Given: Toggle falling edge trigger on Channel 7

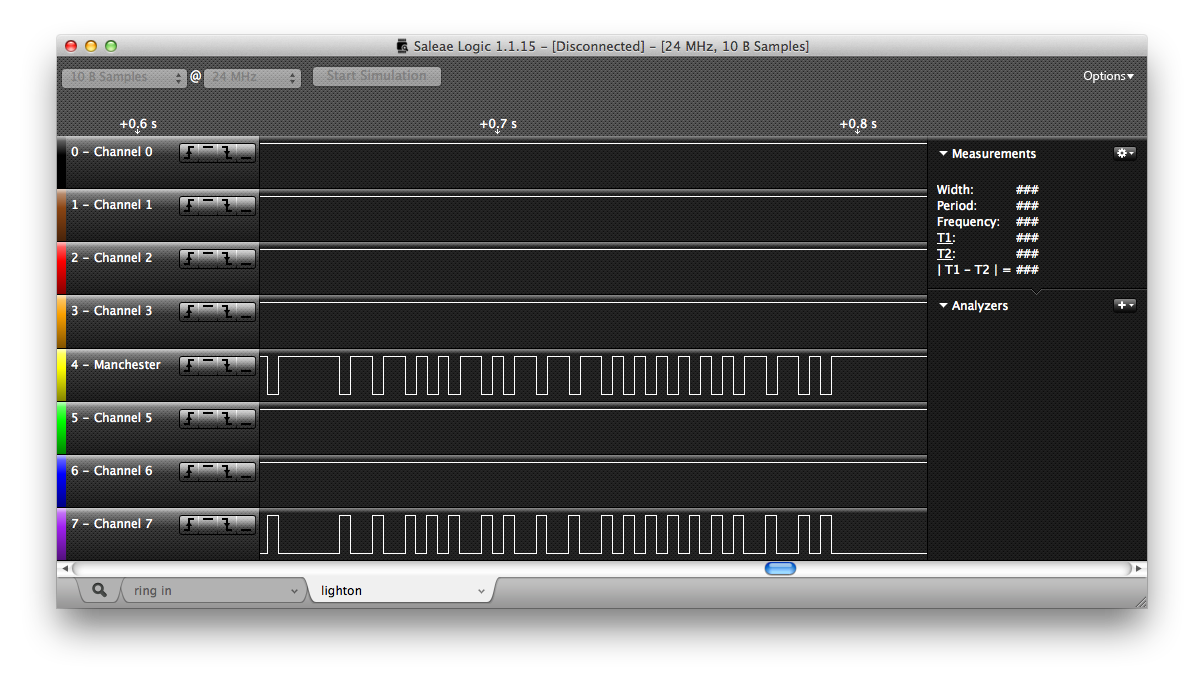Looking at the screenshot, I should pyautogui.click(x=227, y=524).
